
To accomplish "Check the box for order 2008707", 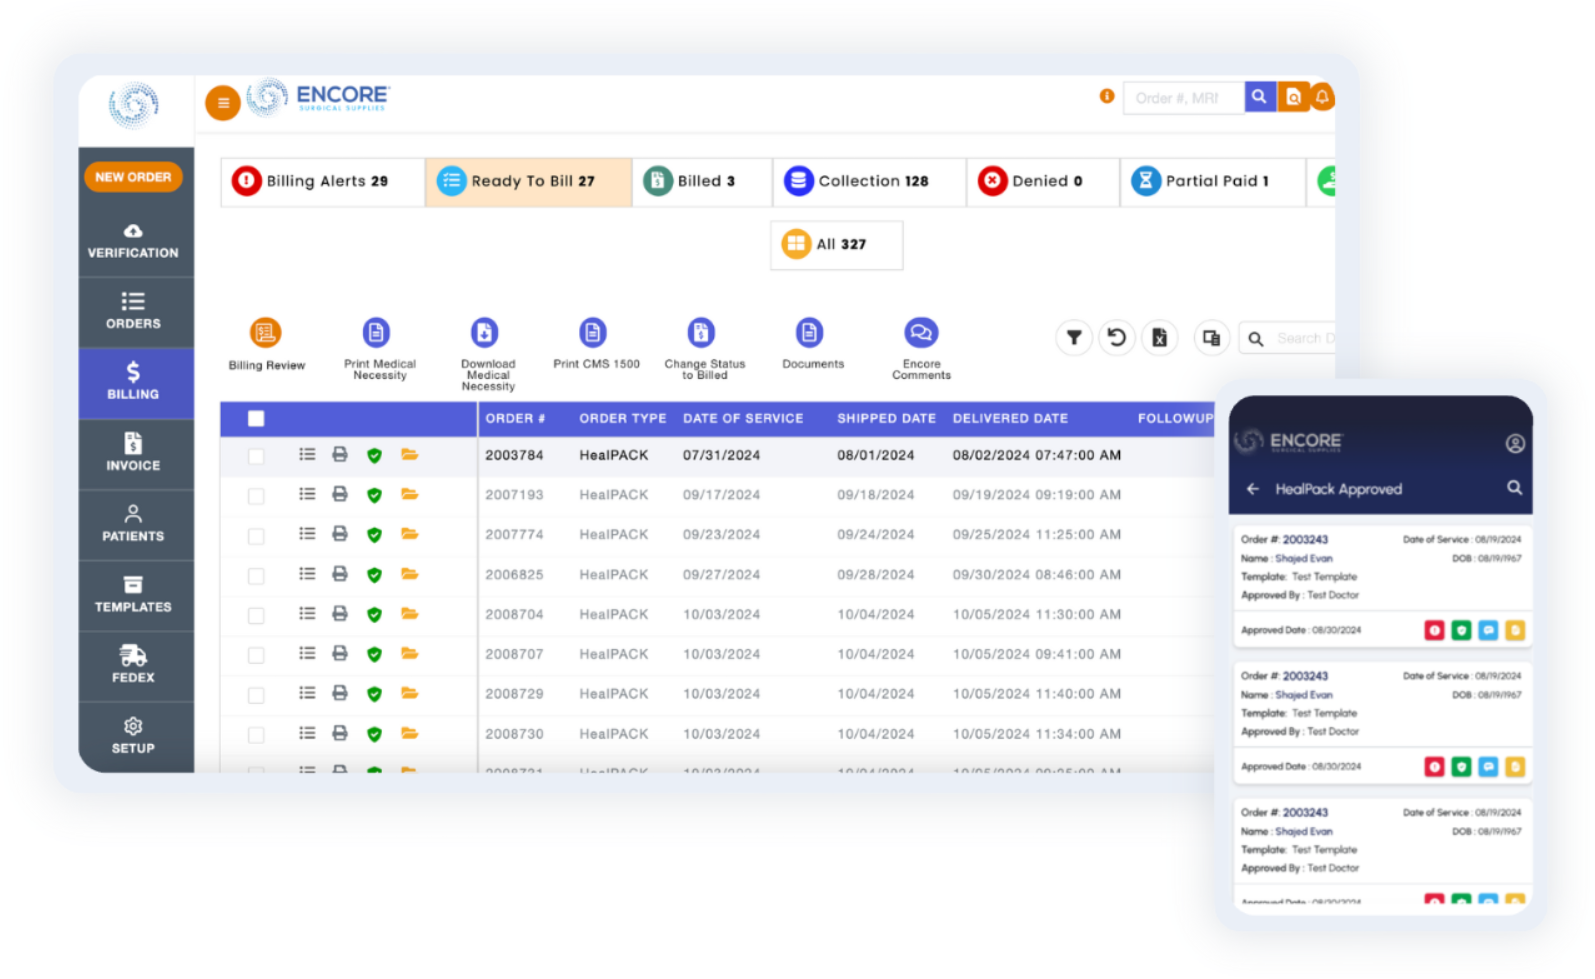I will (256, 656).
